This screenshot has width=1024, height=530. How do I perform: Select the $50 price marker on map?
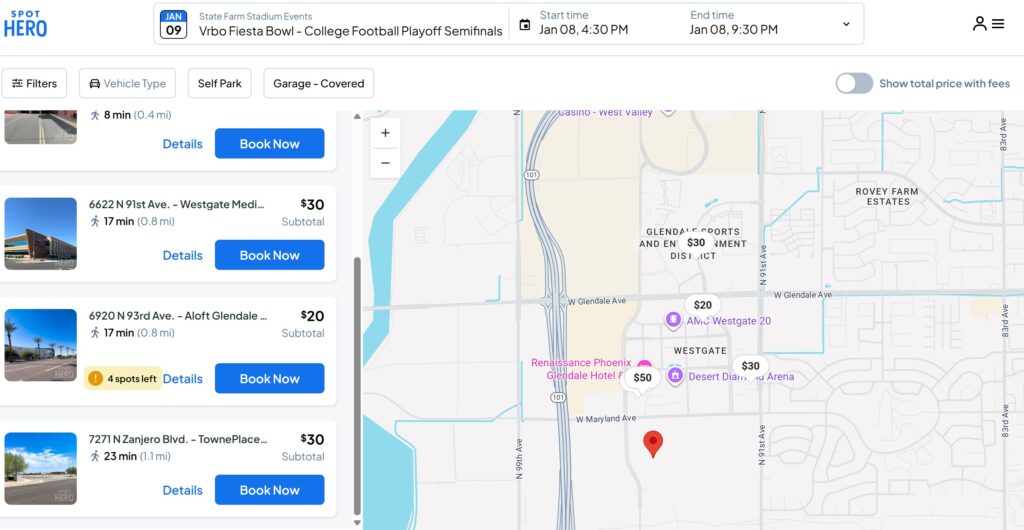(x=643, y=378)
